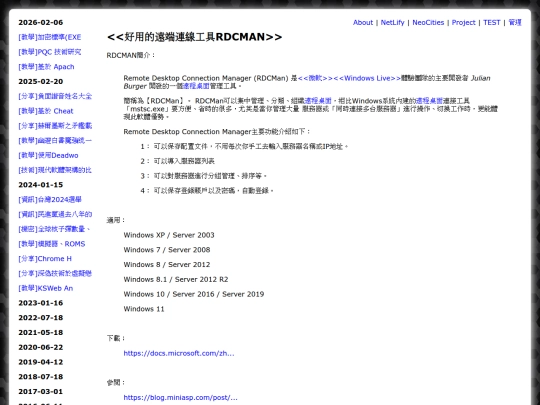Image resolution: width=540 pixels, height=405 pixels.
Task: Open the [技術] tagged sidebar post
Action: click(55, 170)
